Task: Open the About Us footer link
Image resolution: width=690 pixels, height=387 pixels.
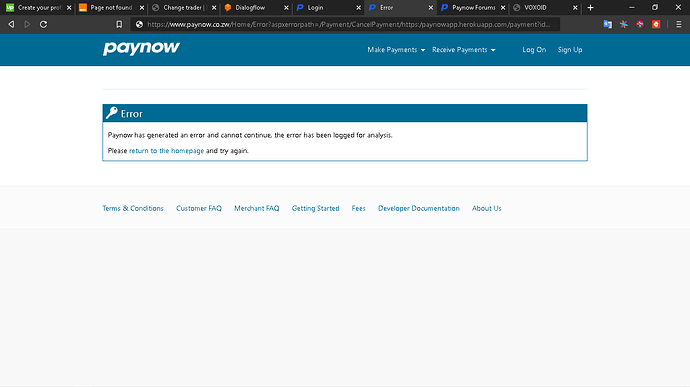Action: [487, 208]
